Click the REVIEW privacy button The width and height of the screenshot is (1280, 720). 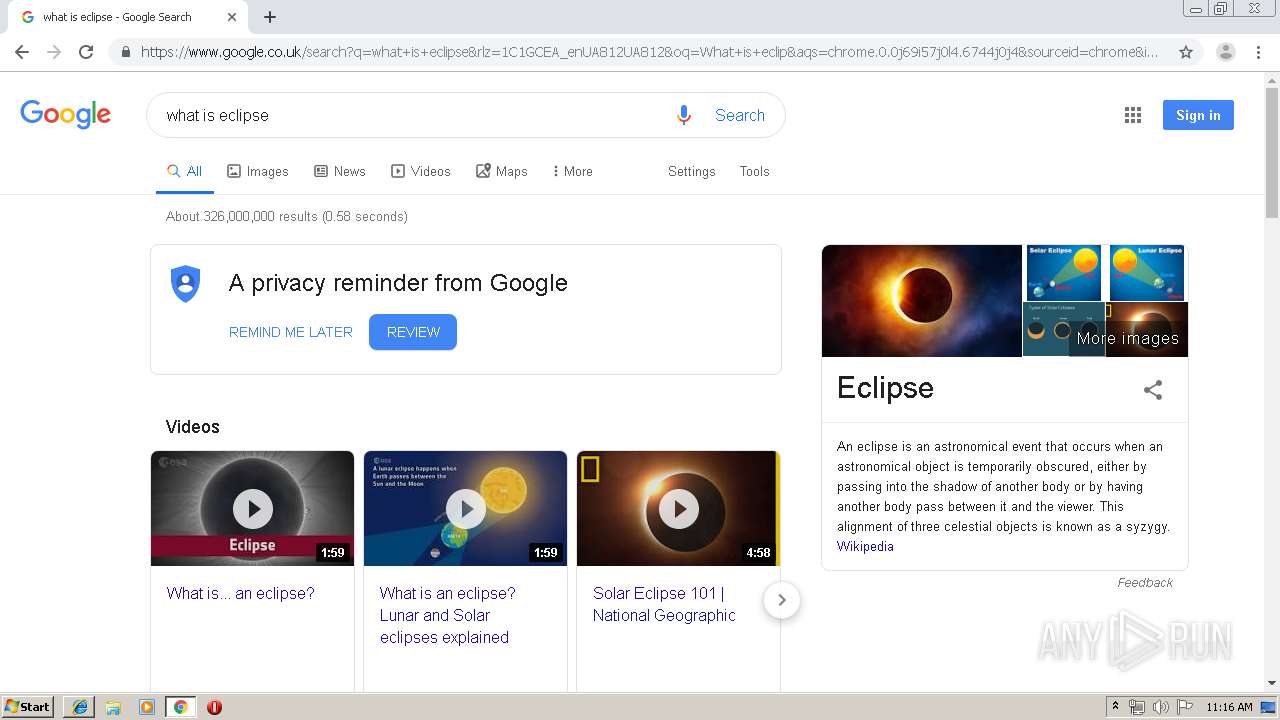[x=413, y=332]
